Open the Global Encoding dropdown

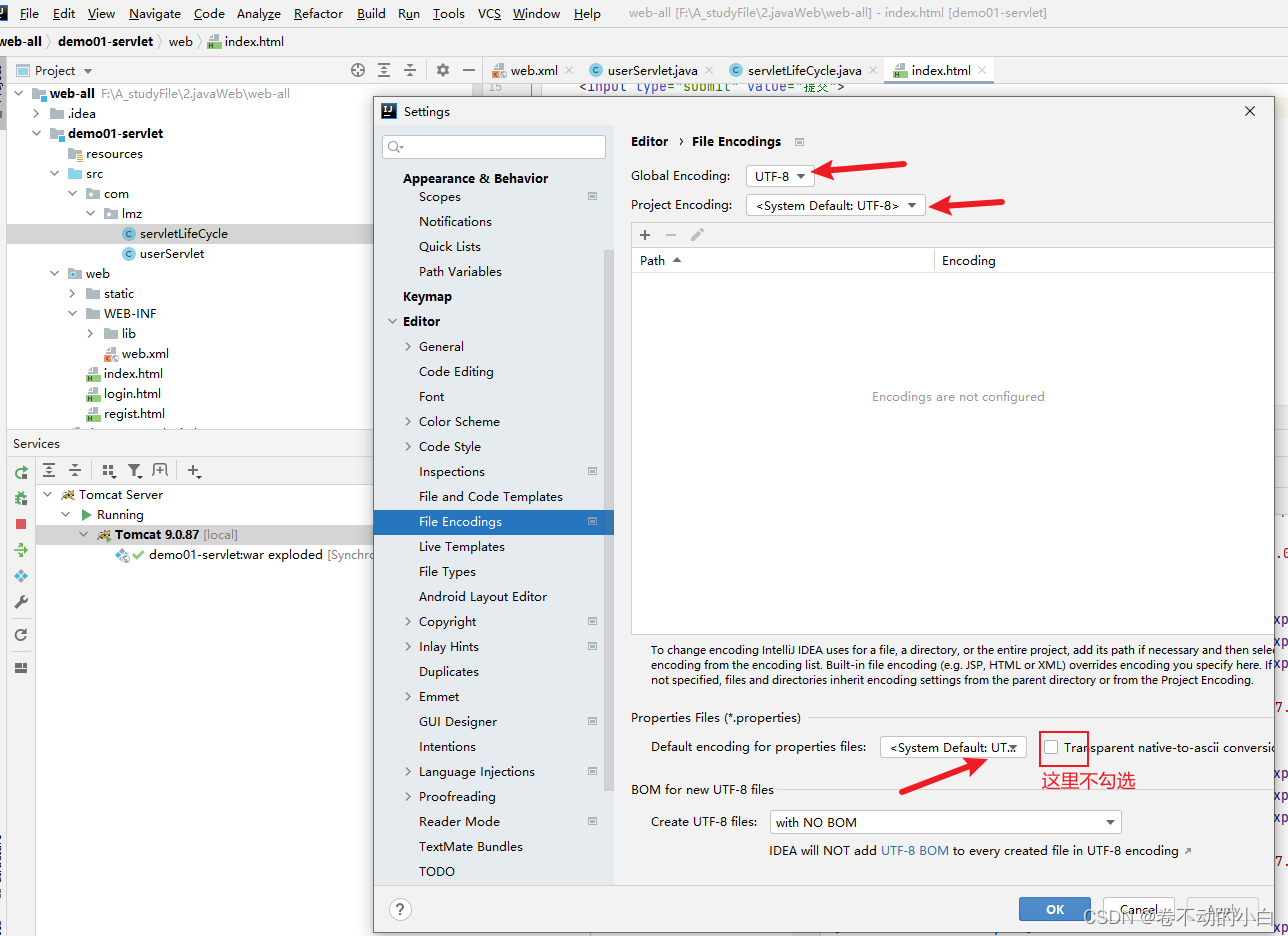click(x=780, y=176)
